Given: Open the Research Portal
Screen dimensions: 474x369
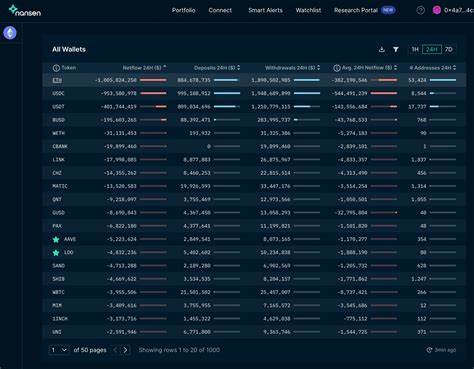Looking at the screenshot, I should [356, 10].
